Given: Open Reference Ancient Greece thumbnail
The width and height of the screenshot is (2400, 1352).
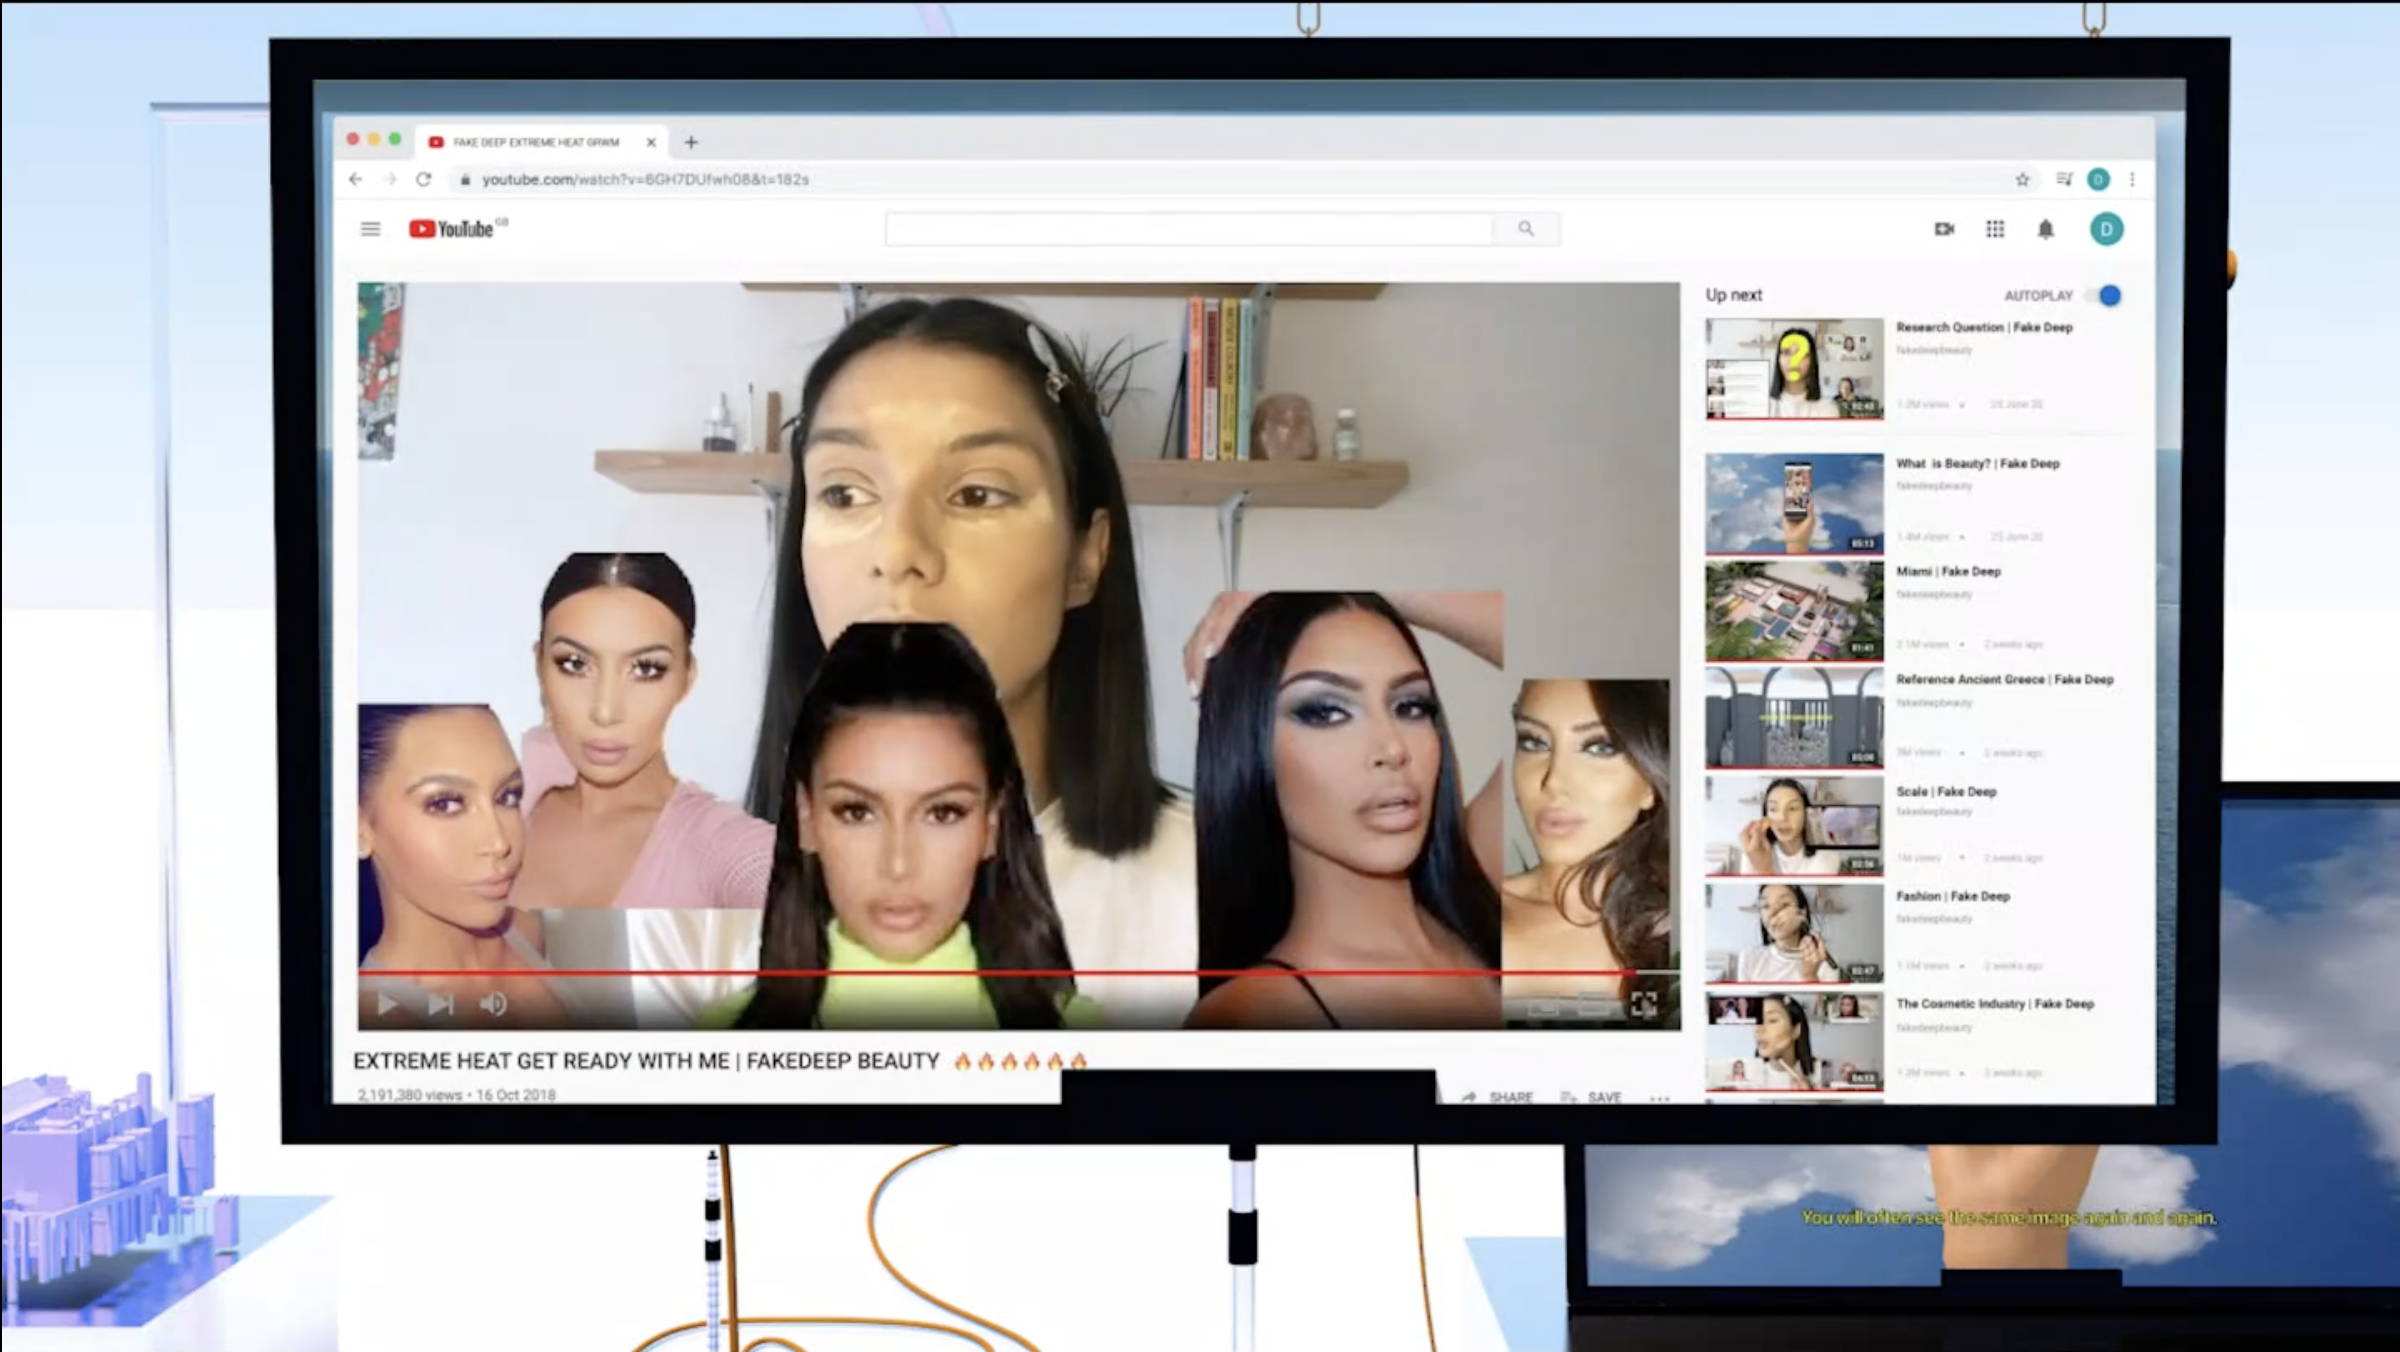Looking at the screenshot, I should click(x=1794, y=718).
